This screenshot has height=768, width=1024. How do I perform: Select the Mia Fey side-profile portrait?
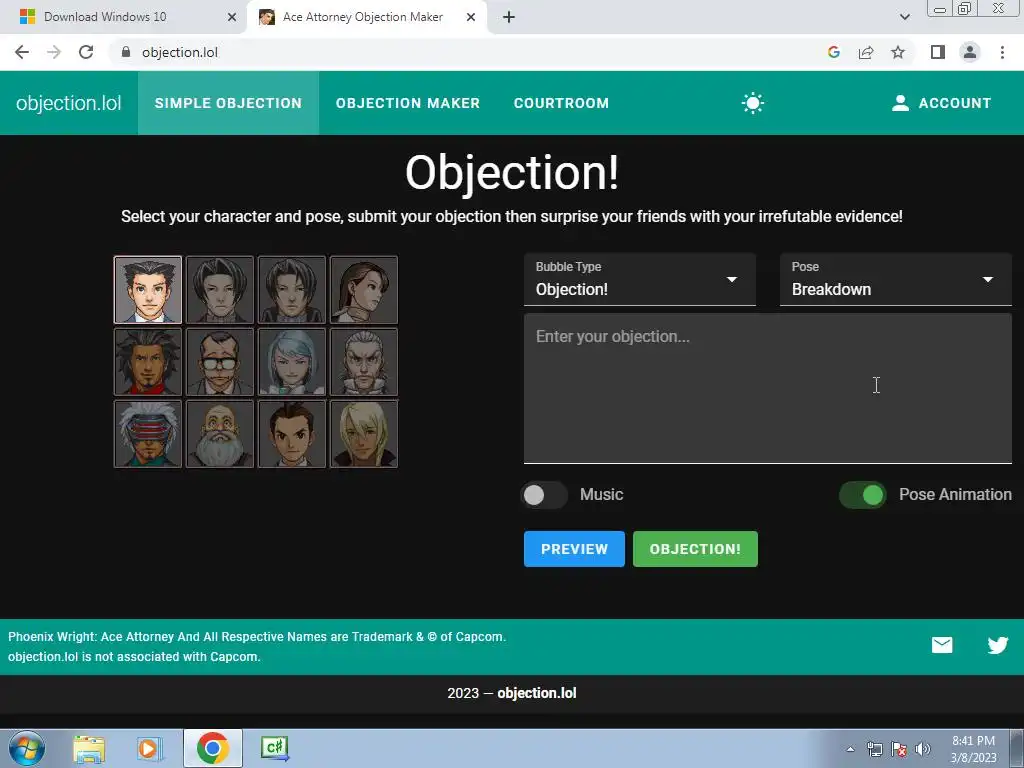[x=364, y=289]
